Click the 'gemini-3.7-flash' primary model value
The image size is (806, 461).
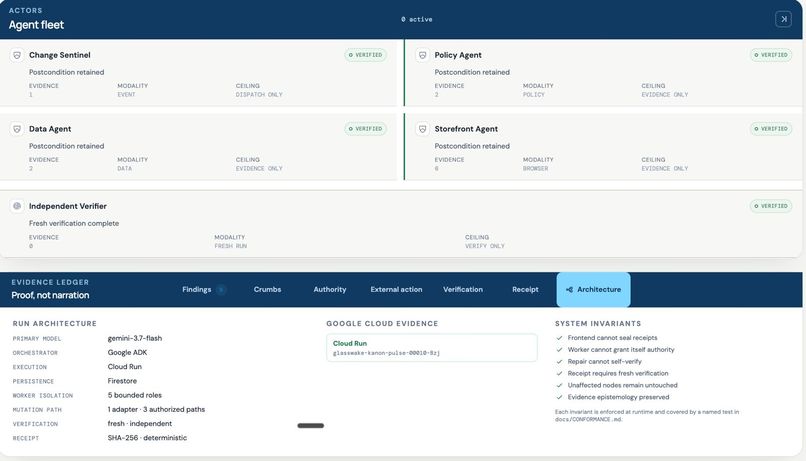[135, 338]
